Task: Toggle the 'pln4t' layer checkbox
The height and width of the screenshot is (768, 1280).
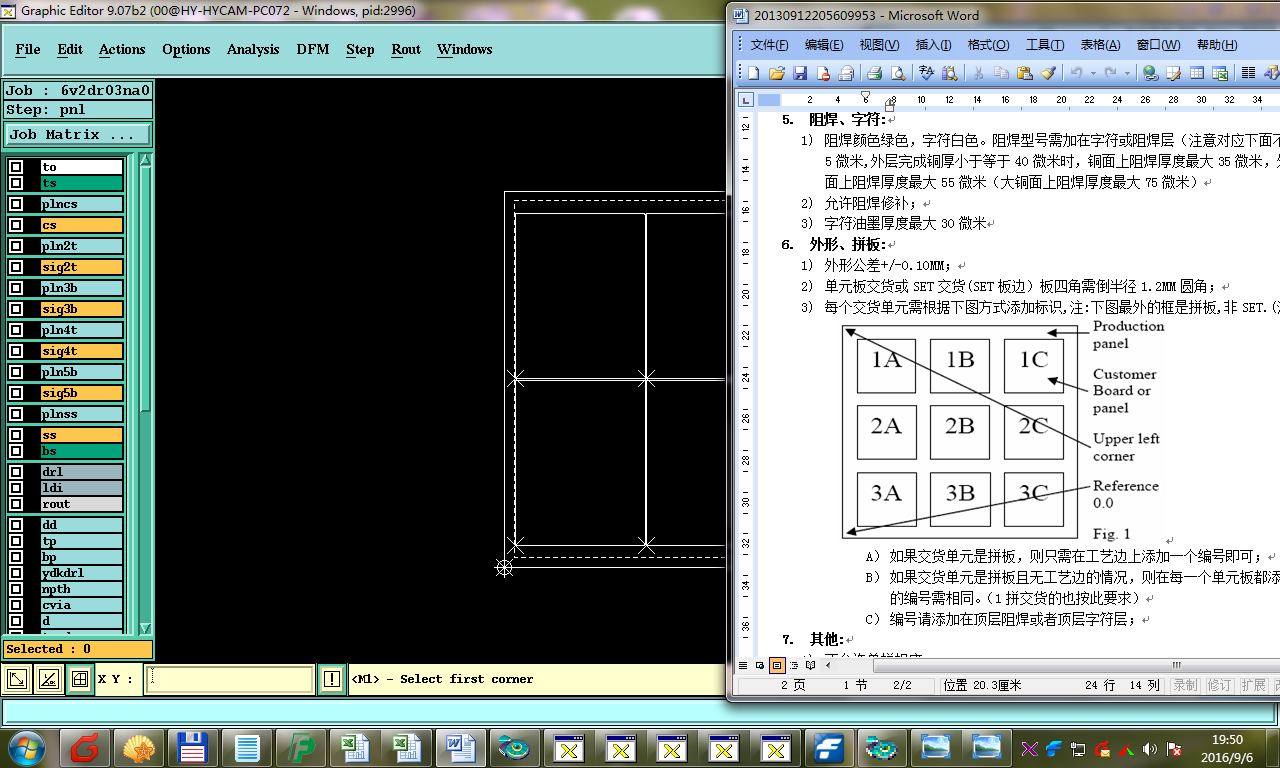Action: pyautogui.click(x=17, y=330)
